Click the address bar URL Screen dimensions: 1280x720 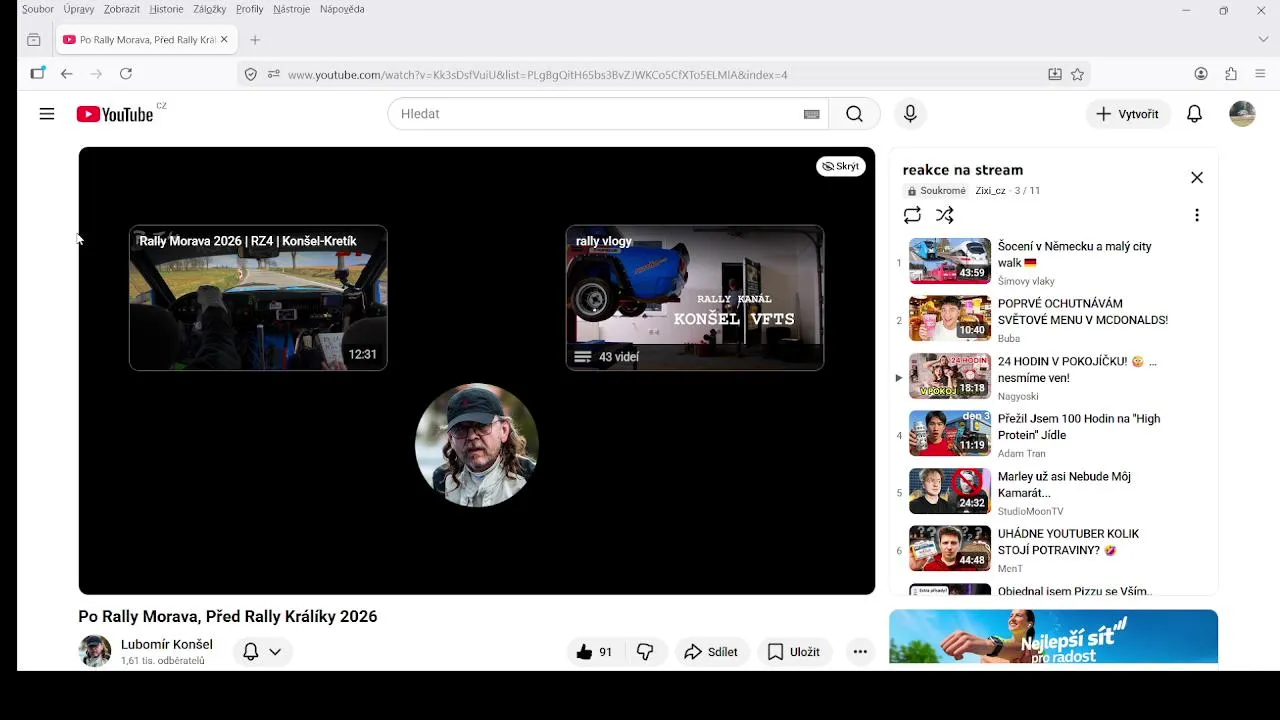tap(538, 75)
